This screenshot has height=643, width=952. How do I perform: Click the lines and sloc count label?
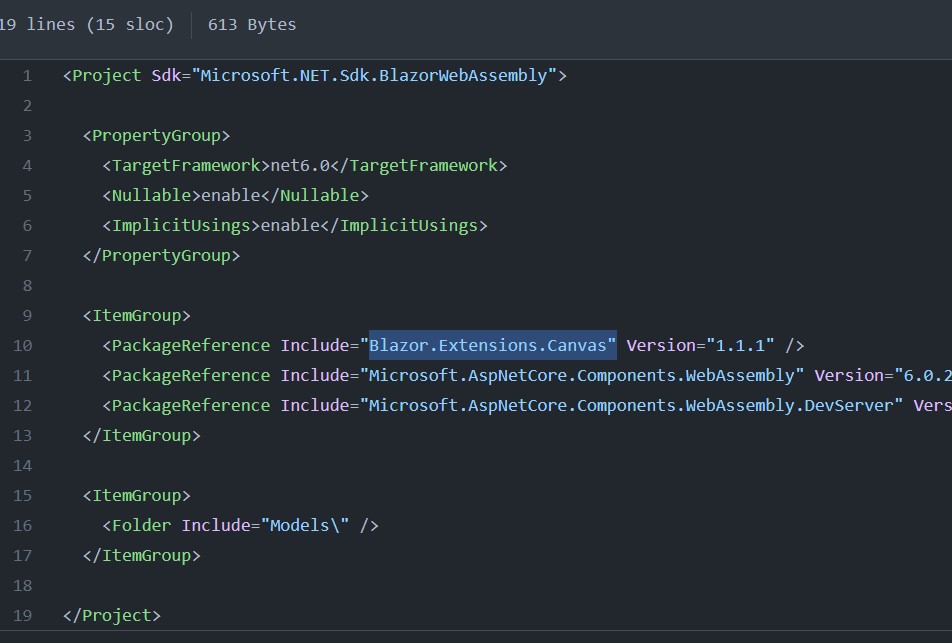[x=87, y=25]
